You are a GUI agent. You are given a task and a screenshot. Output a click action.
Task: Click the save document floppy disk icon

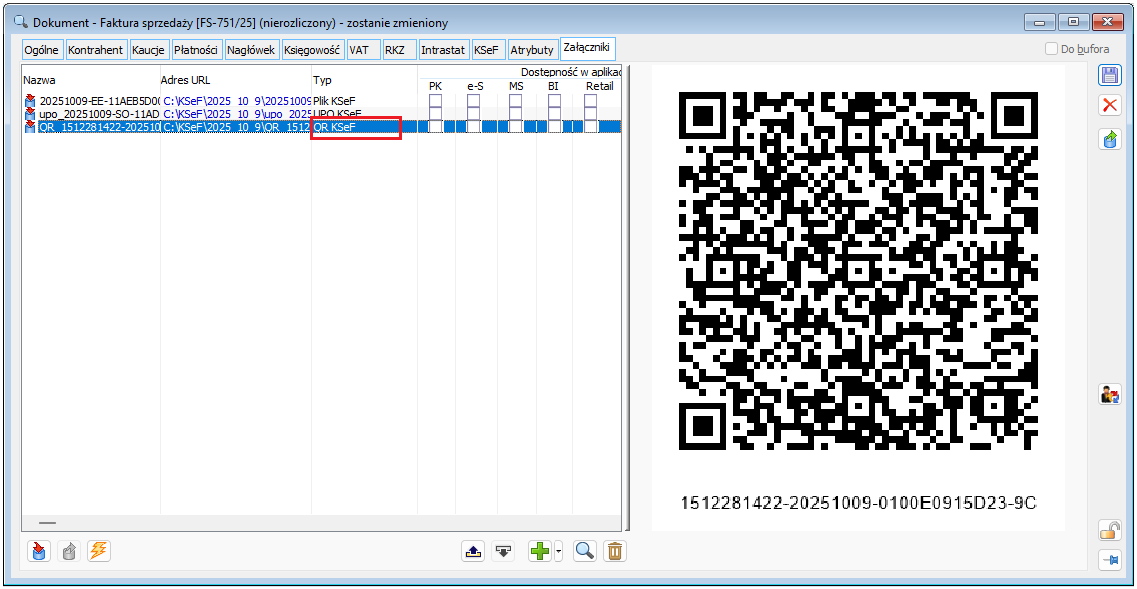(x=1109, y=75)
